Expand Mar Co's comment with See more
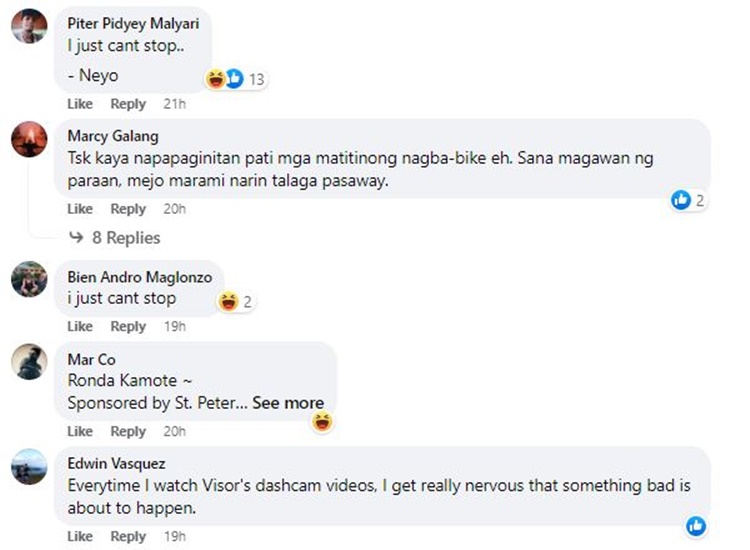750x550 pixels. (288, 403)
